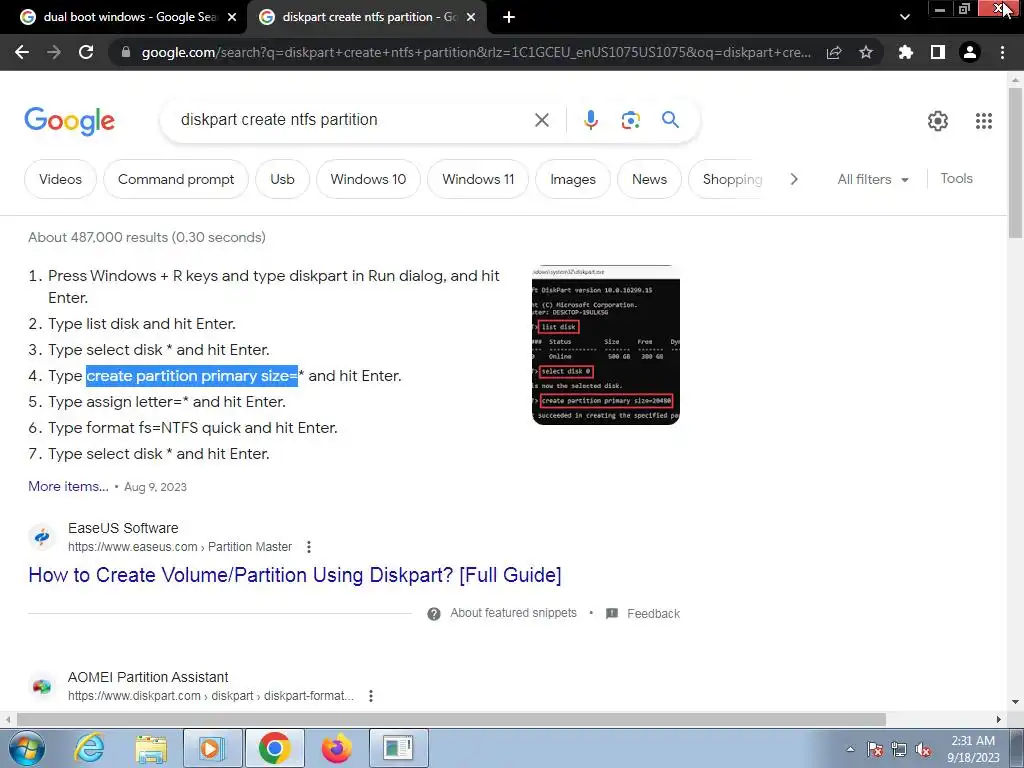Image resolution: width=1024 pixels, height=768 pixels.
Task: Click the diskpart command screenshot thumbnail
Action: [606, 345]
